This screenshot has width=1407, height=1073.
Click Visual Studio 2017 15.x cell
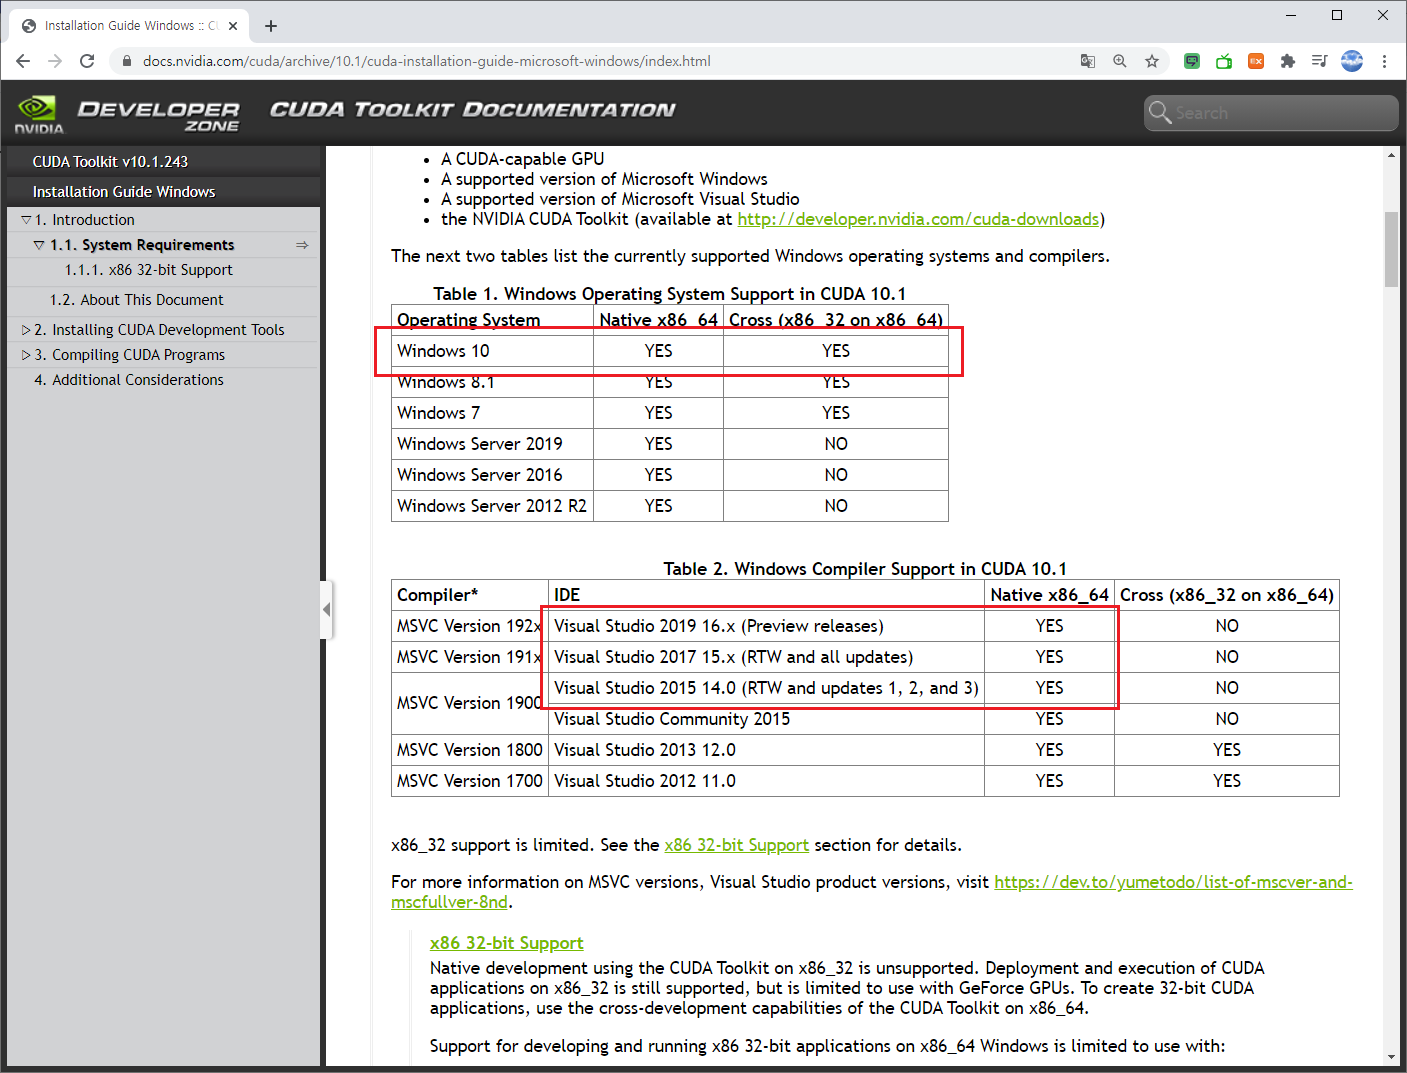[x=766, y=657]
